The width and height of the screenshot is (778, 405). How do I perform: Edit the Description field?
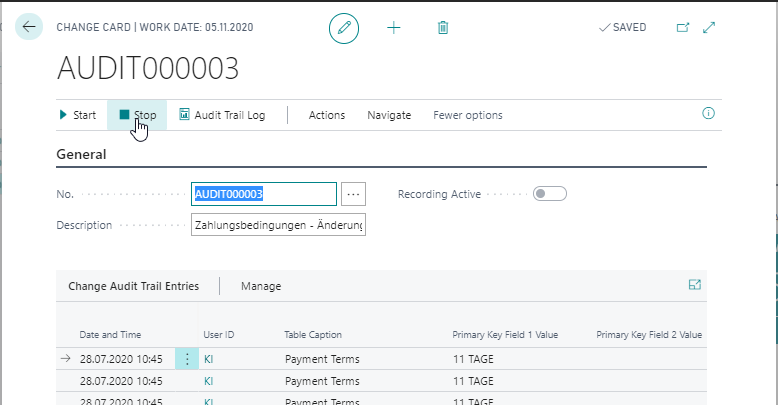(x=278, y=225)
